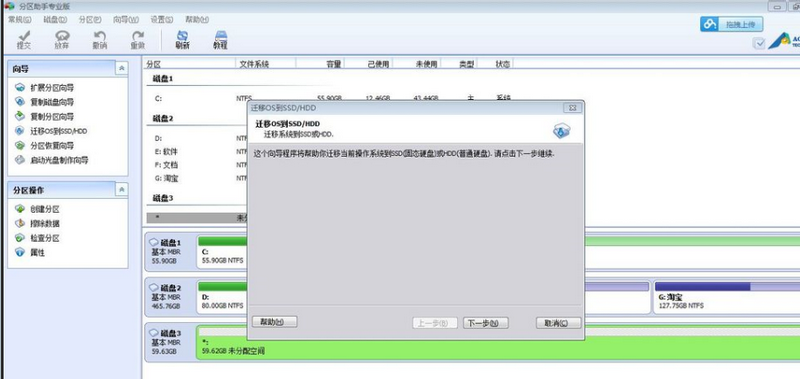This screenshot has height=379, width=800.
Task: Select the F: 文档 partition row
Action: (196, 165)
